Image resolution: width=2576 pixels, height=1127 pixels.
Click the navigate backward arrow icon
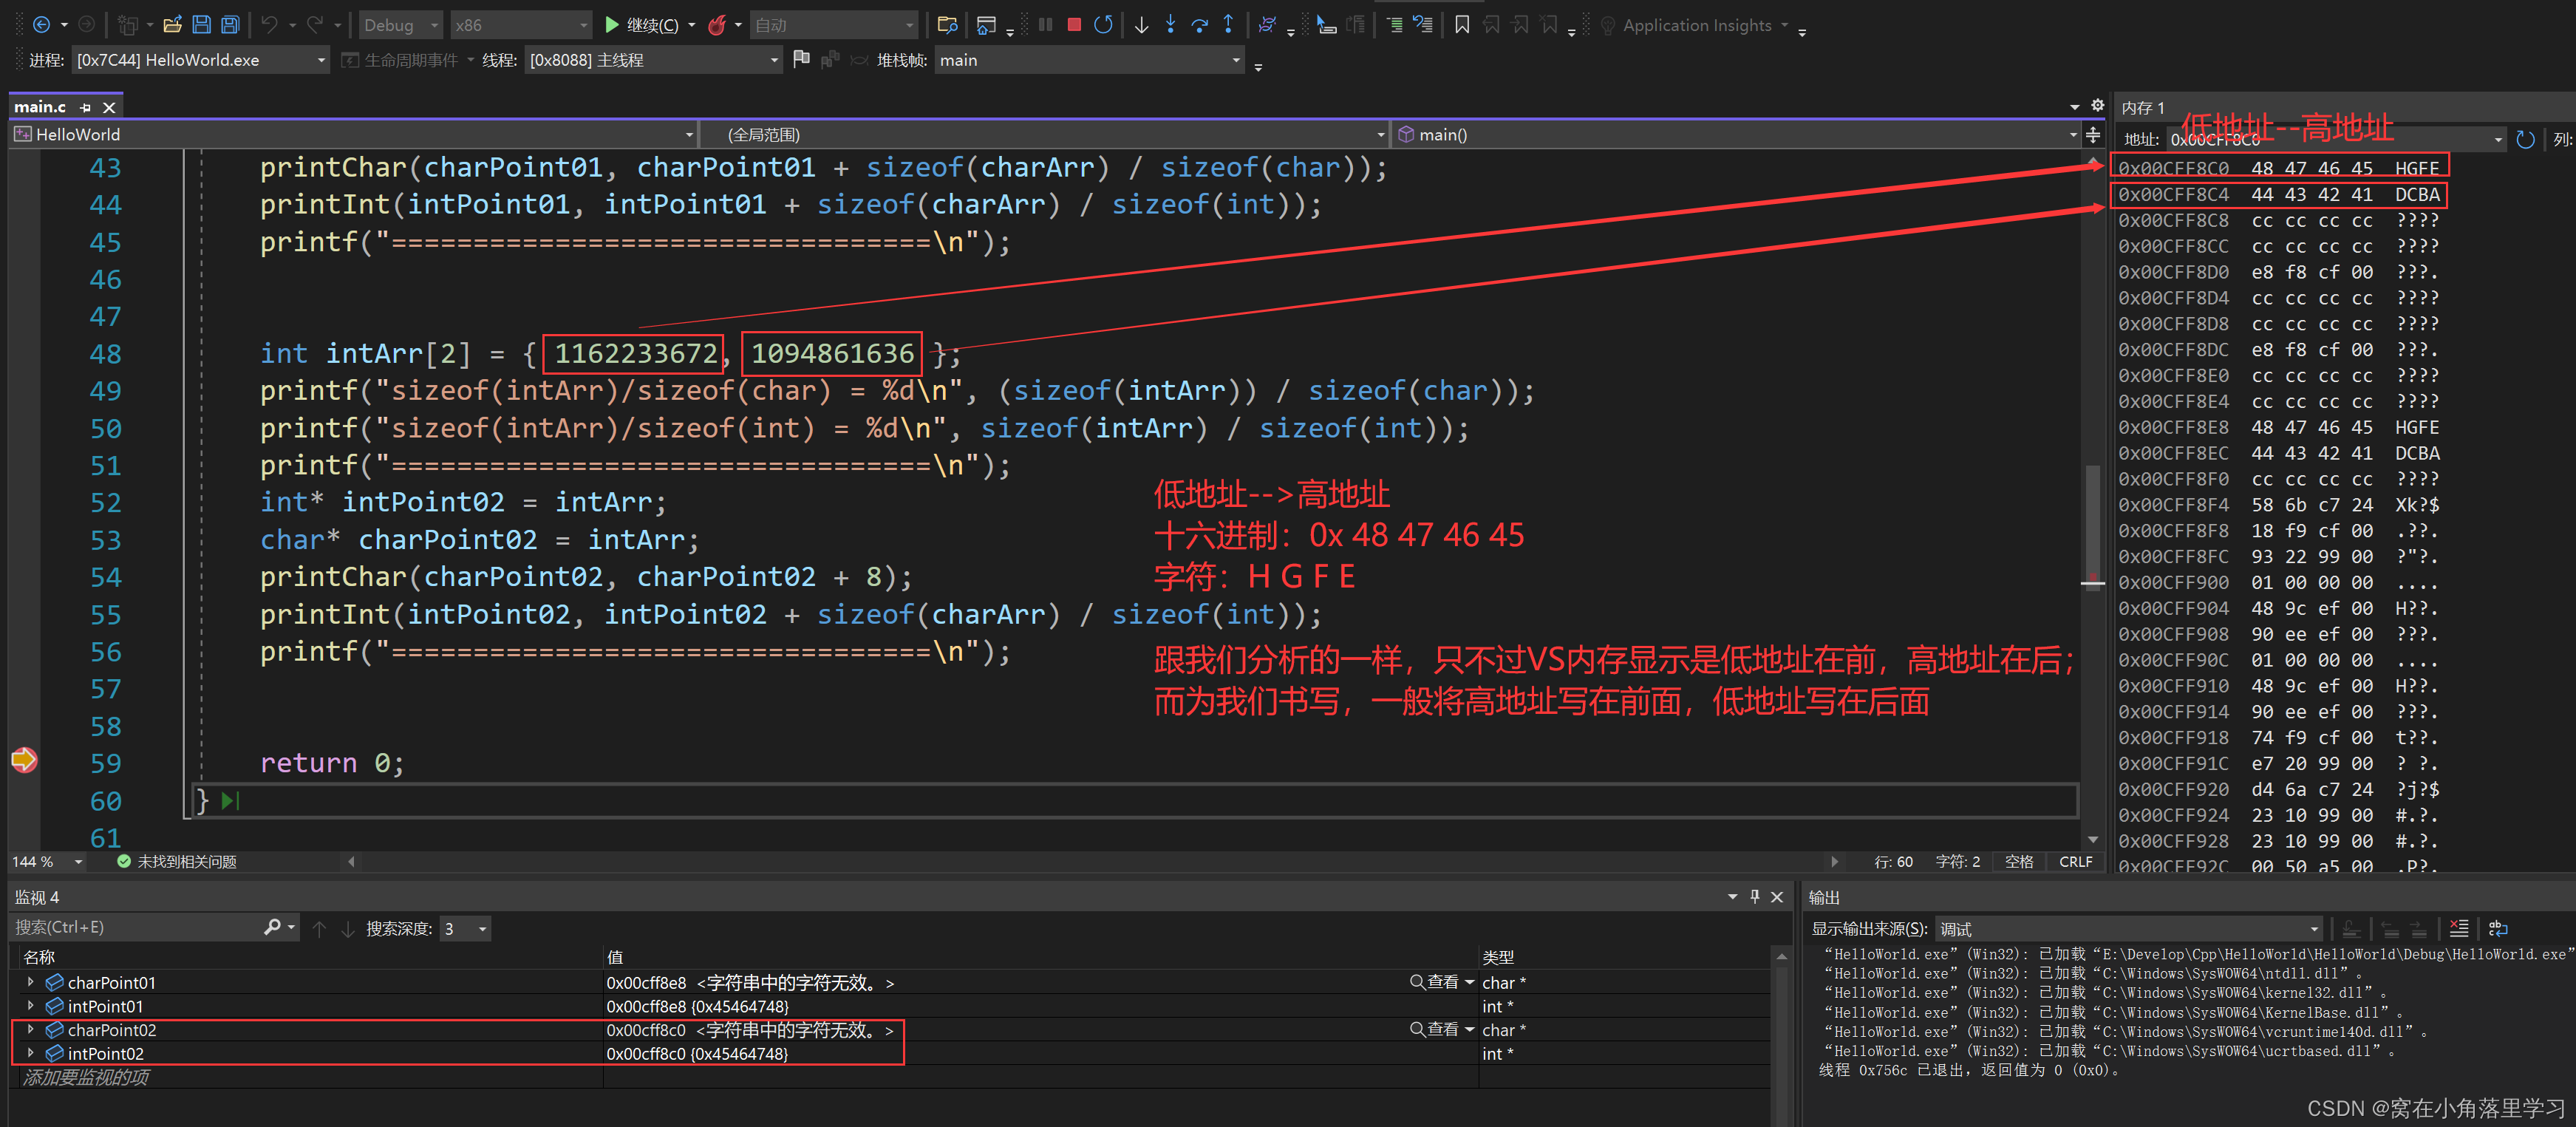(x=41, y=25)
